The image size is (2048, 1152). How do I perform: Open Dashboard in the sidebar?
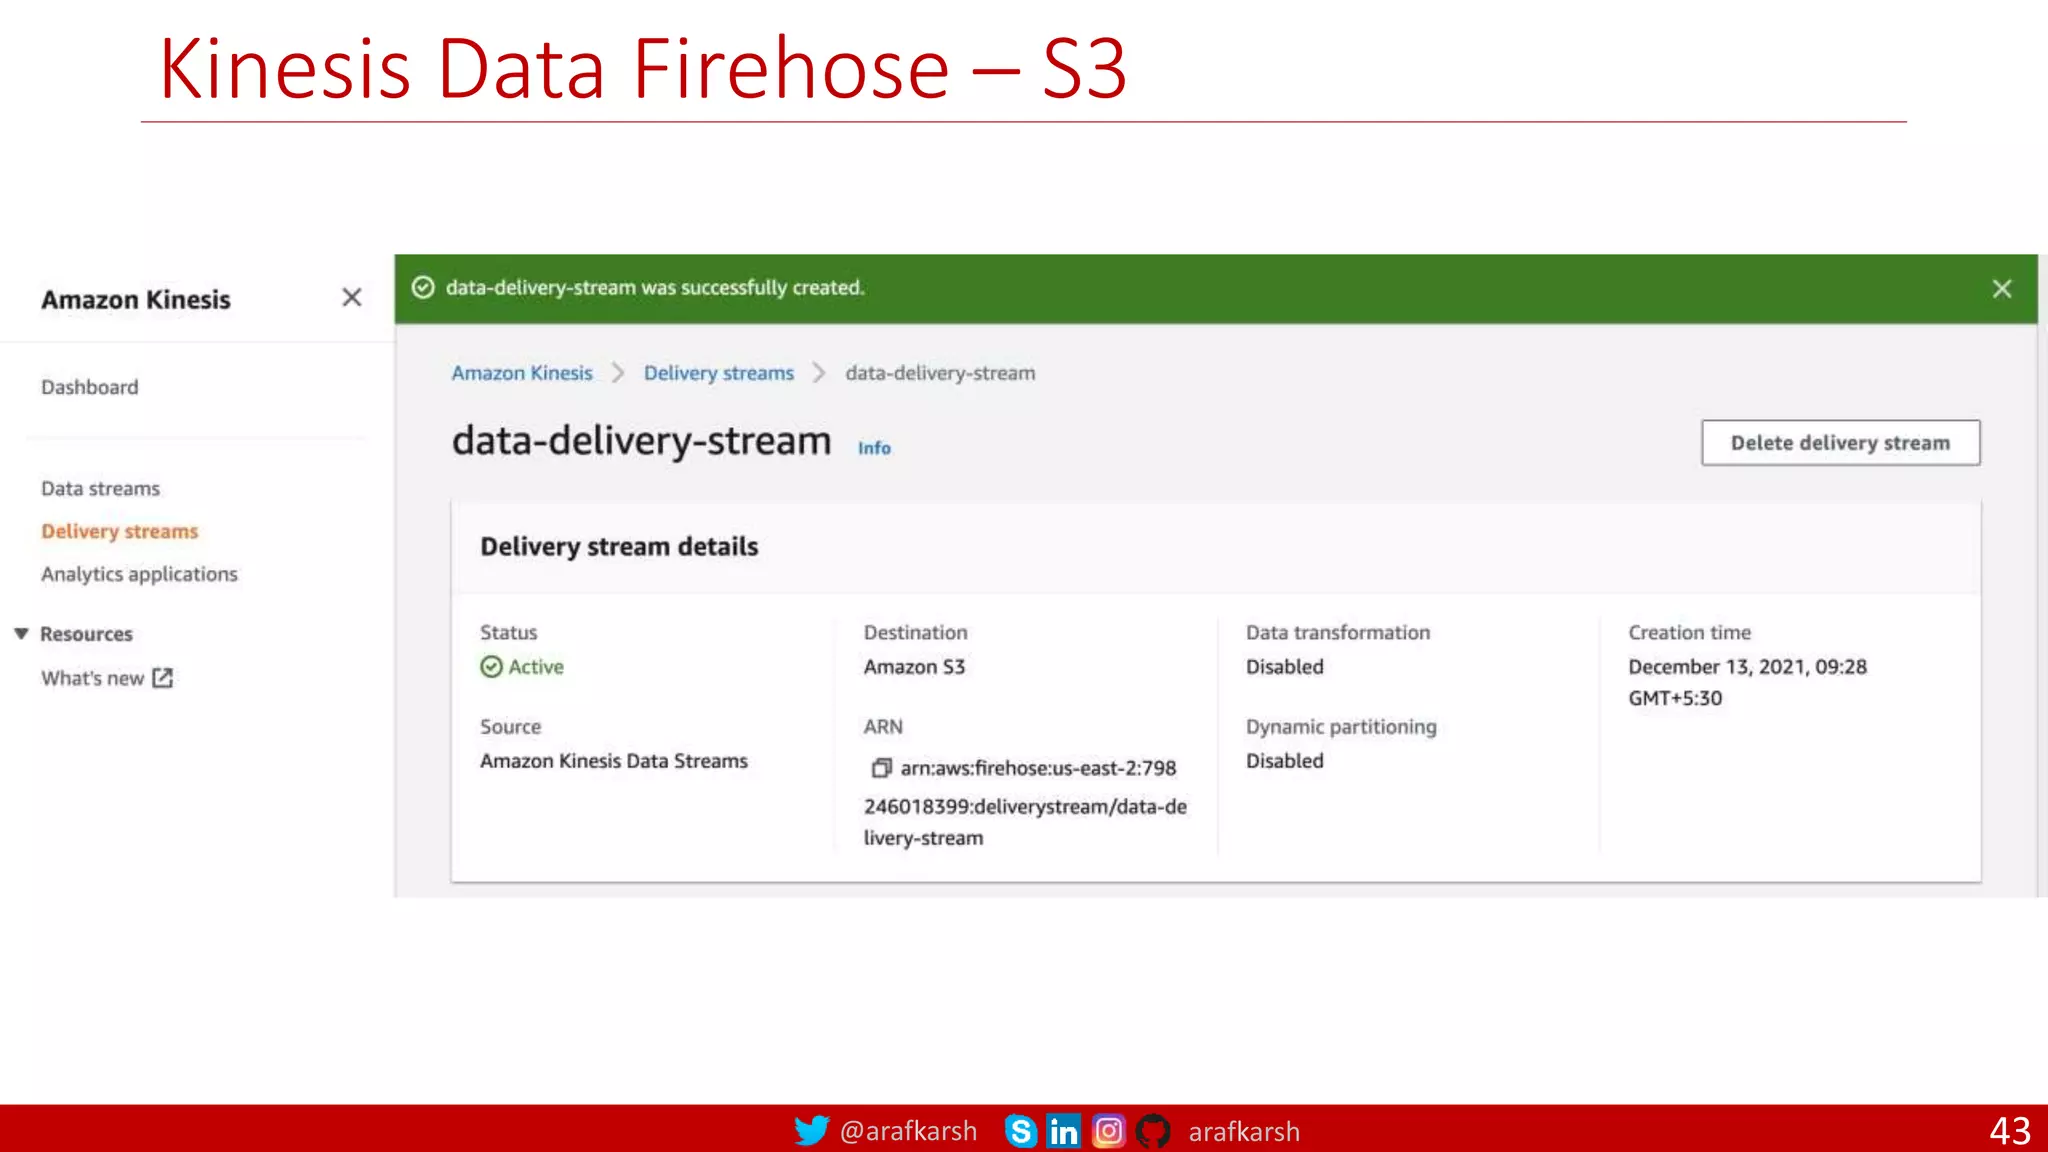pyautogui.click(x=89, y=387)
